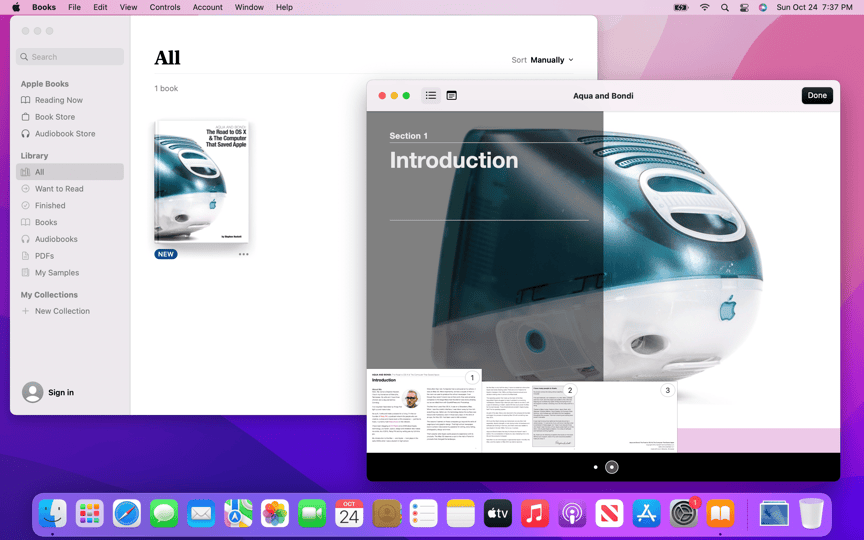Click the first small page indicator dot
Viewport: 864px width, 540px height.
pos(595,467)
